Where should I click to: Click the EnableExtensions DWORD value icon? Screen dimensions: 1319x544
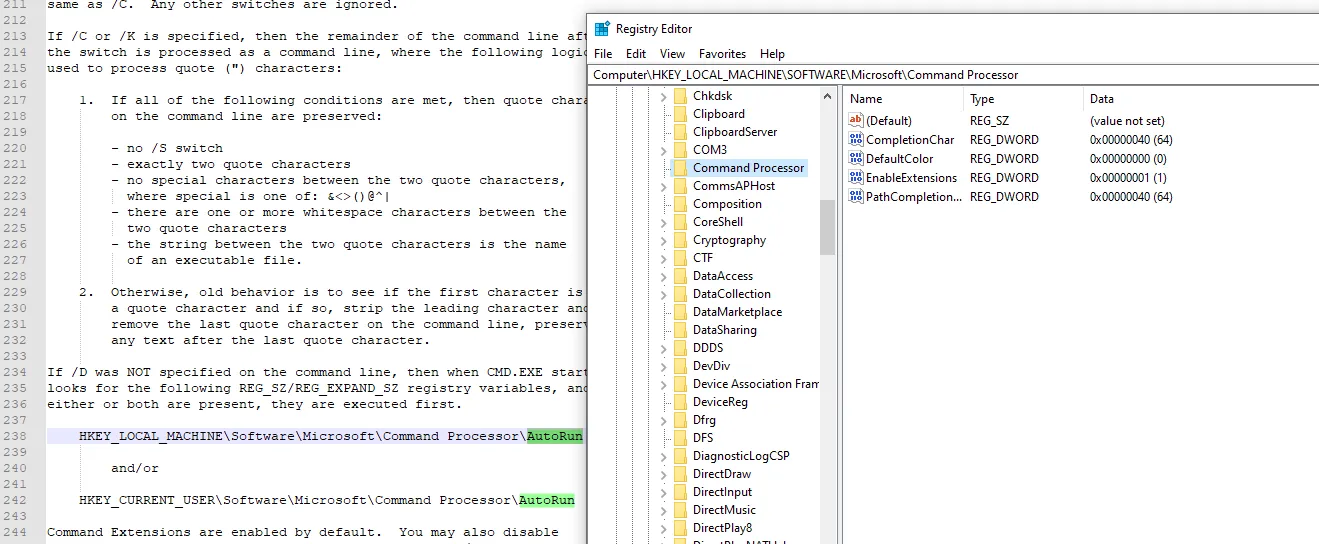(x=855, y=178)
